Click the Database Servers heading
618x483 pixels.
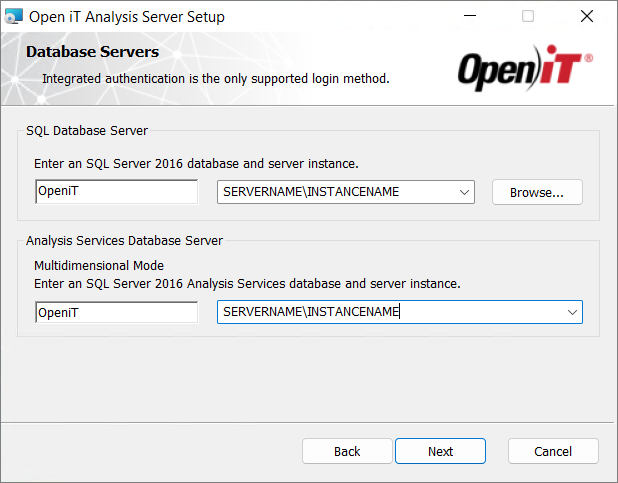tap(93, 52)
